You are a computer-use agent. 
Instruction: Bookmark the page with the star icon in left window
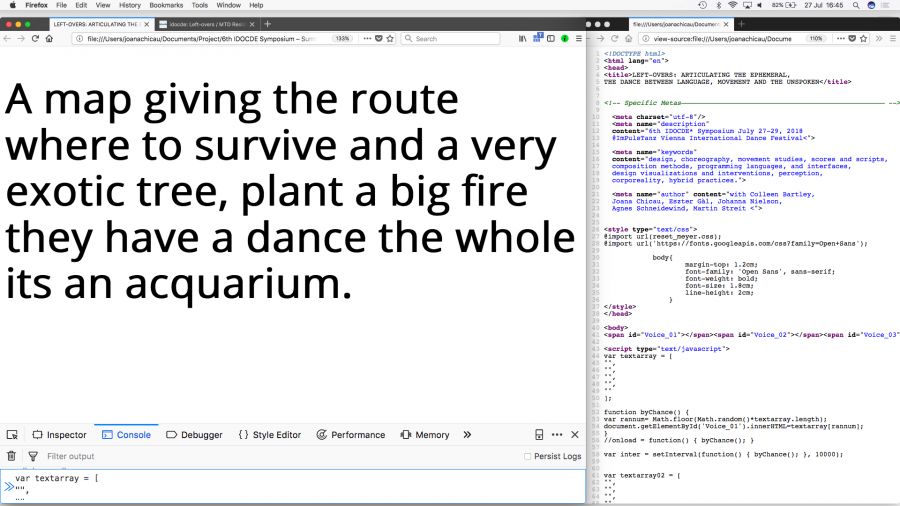(x=390, y=38)
